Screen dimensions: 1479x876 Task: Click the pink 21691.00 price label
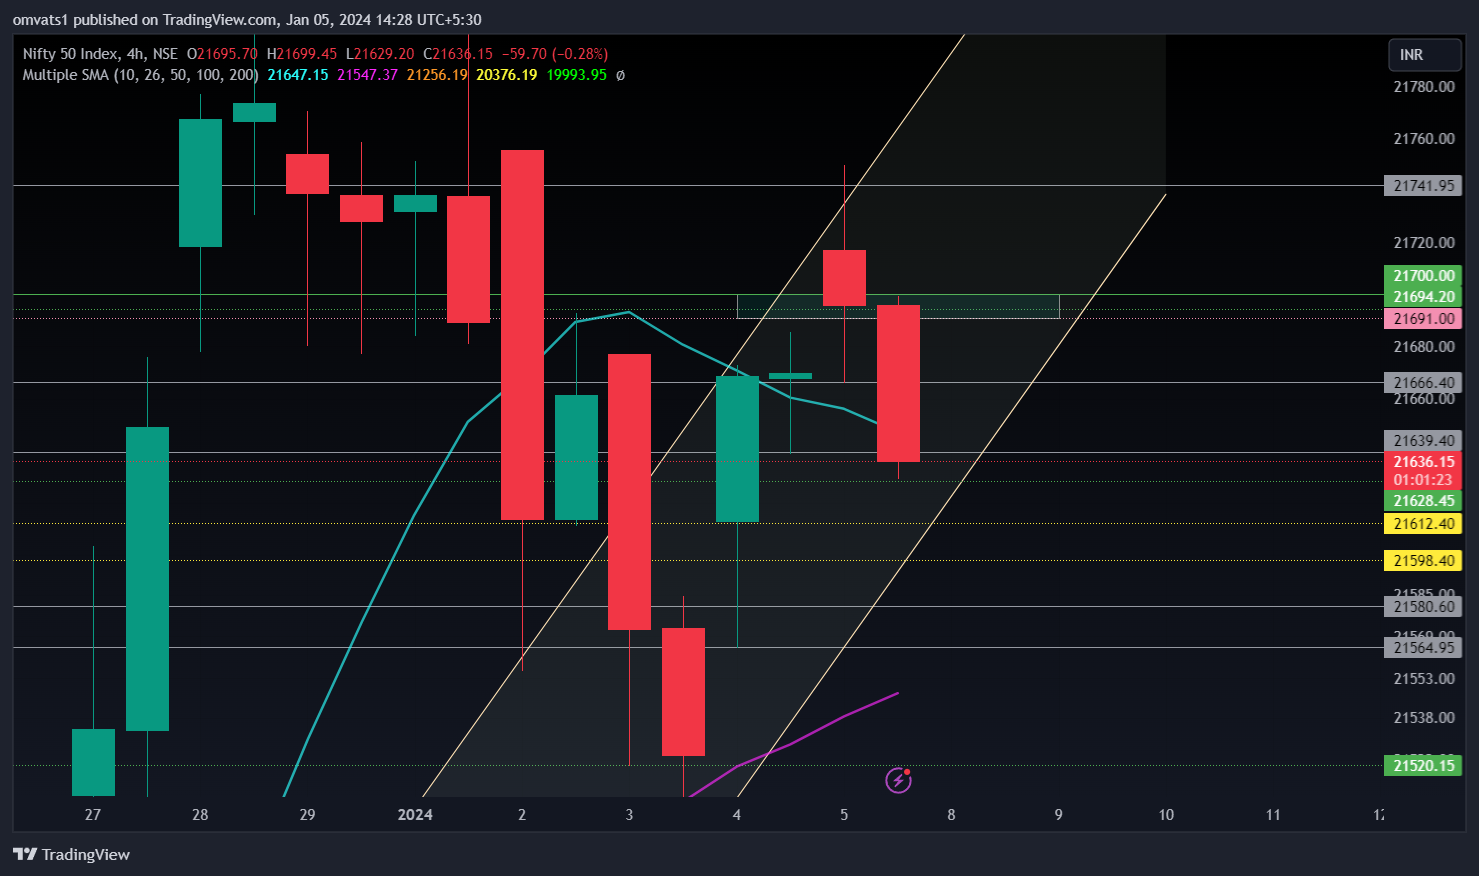(1423, 319)
